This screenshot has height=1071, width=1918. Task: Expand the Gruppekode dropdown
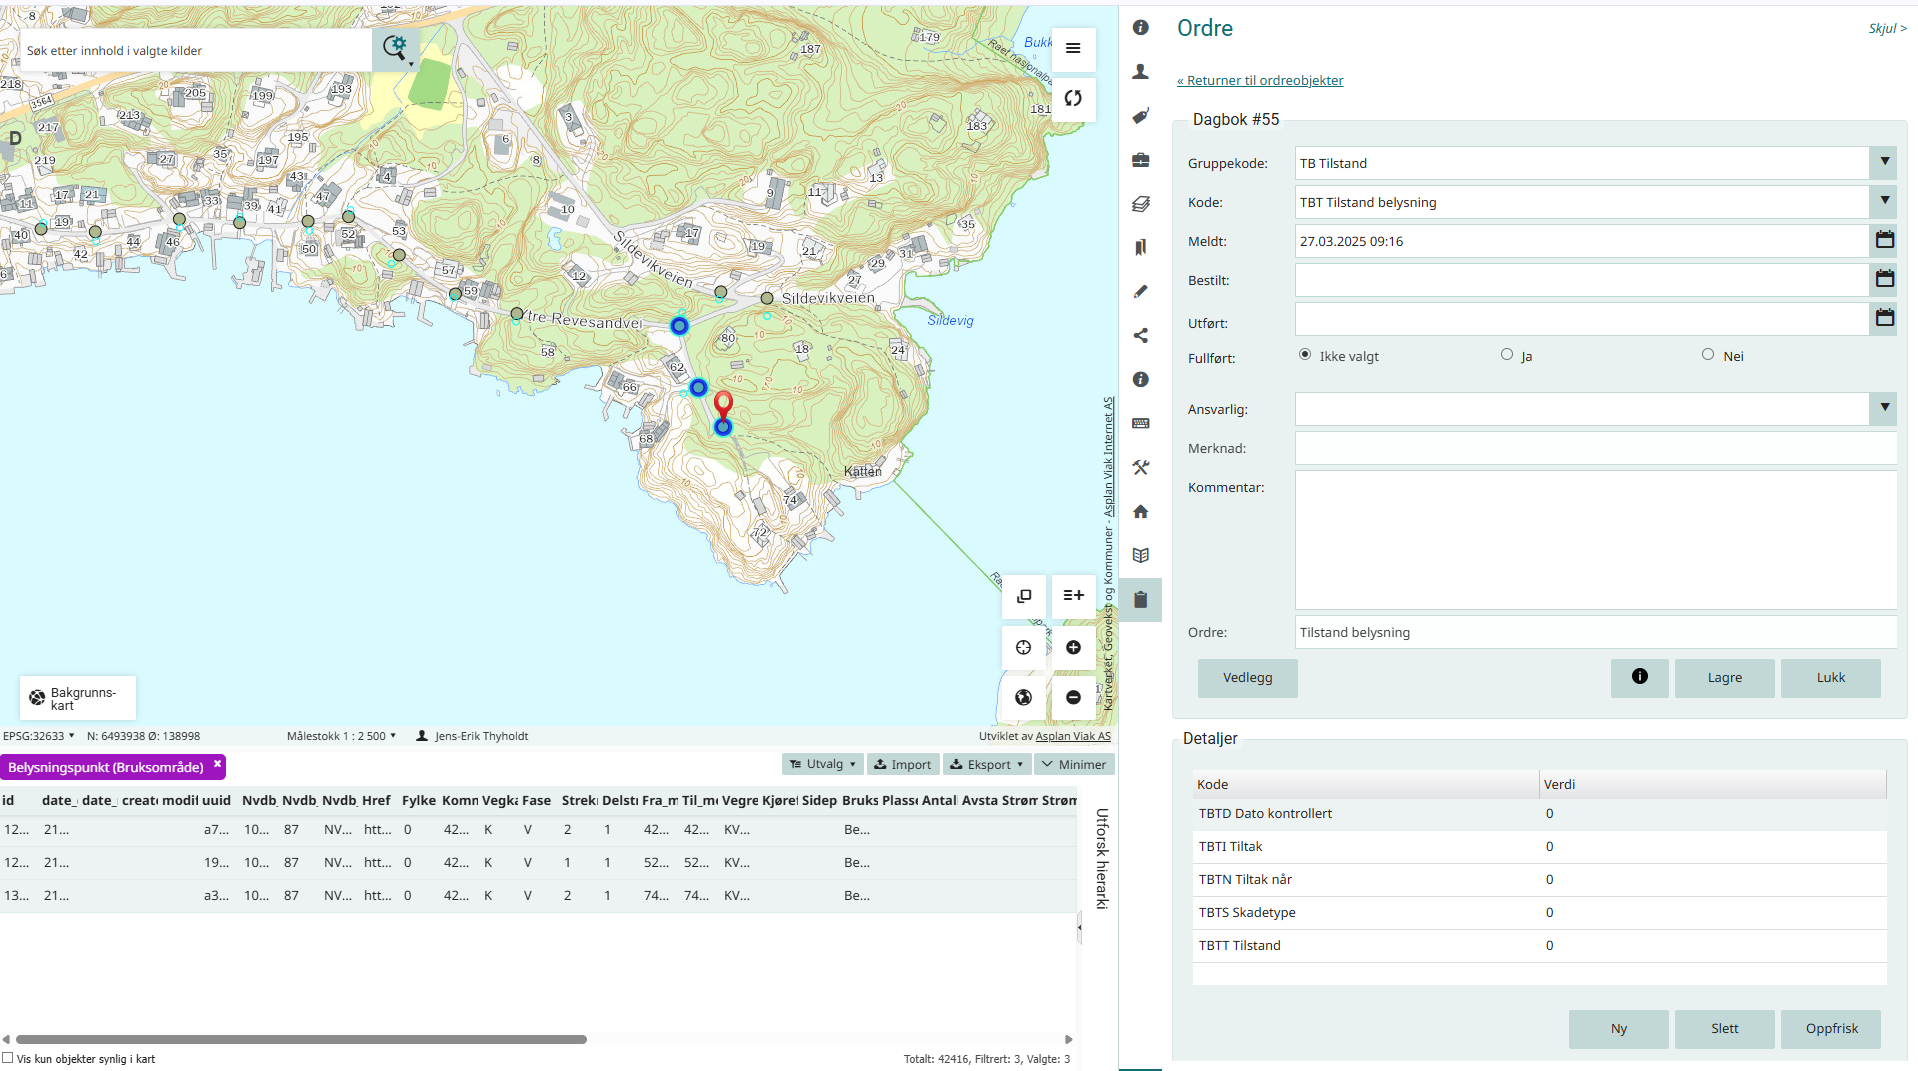(1884, 162)
